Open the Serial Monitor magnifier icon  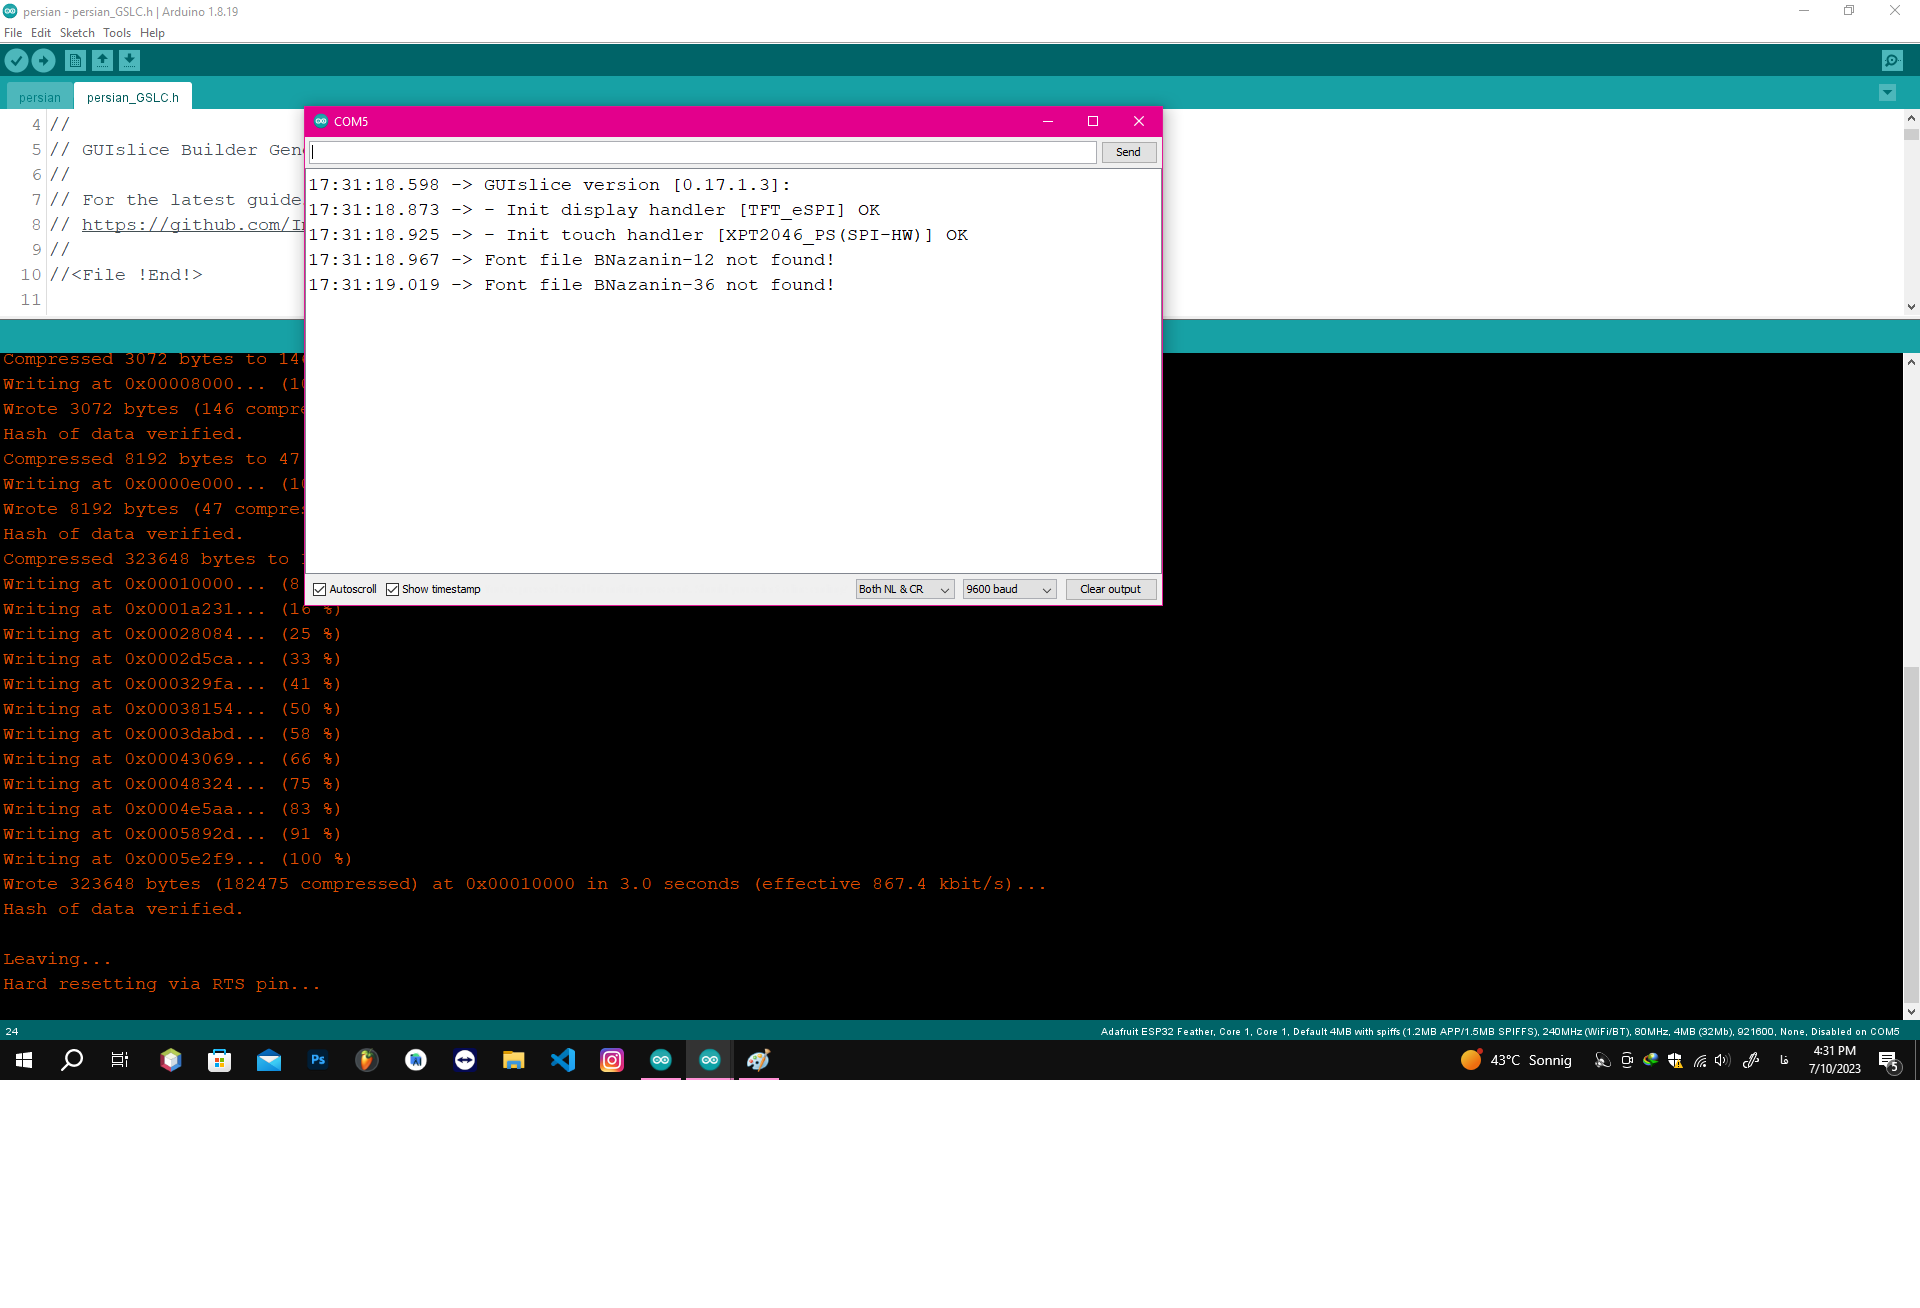[x=1892, y=61]
